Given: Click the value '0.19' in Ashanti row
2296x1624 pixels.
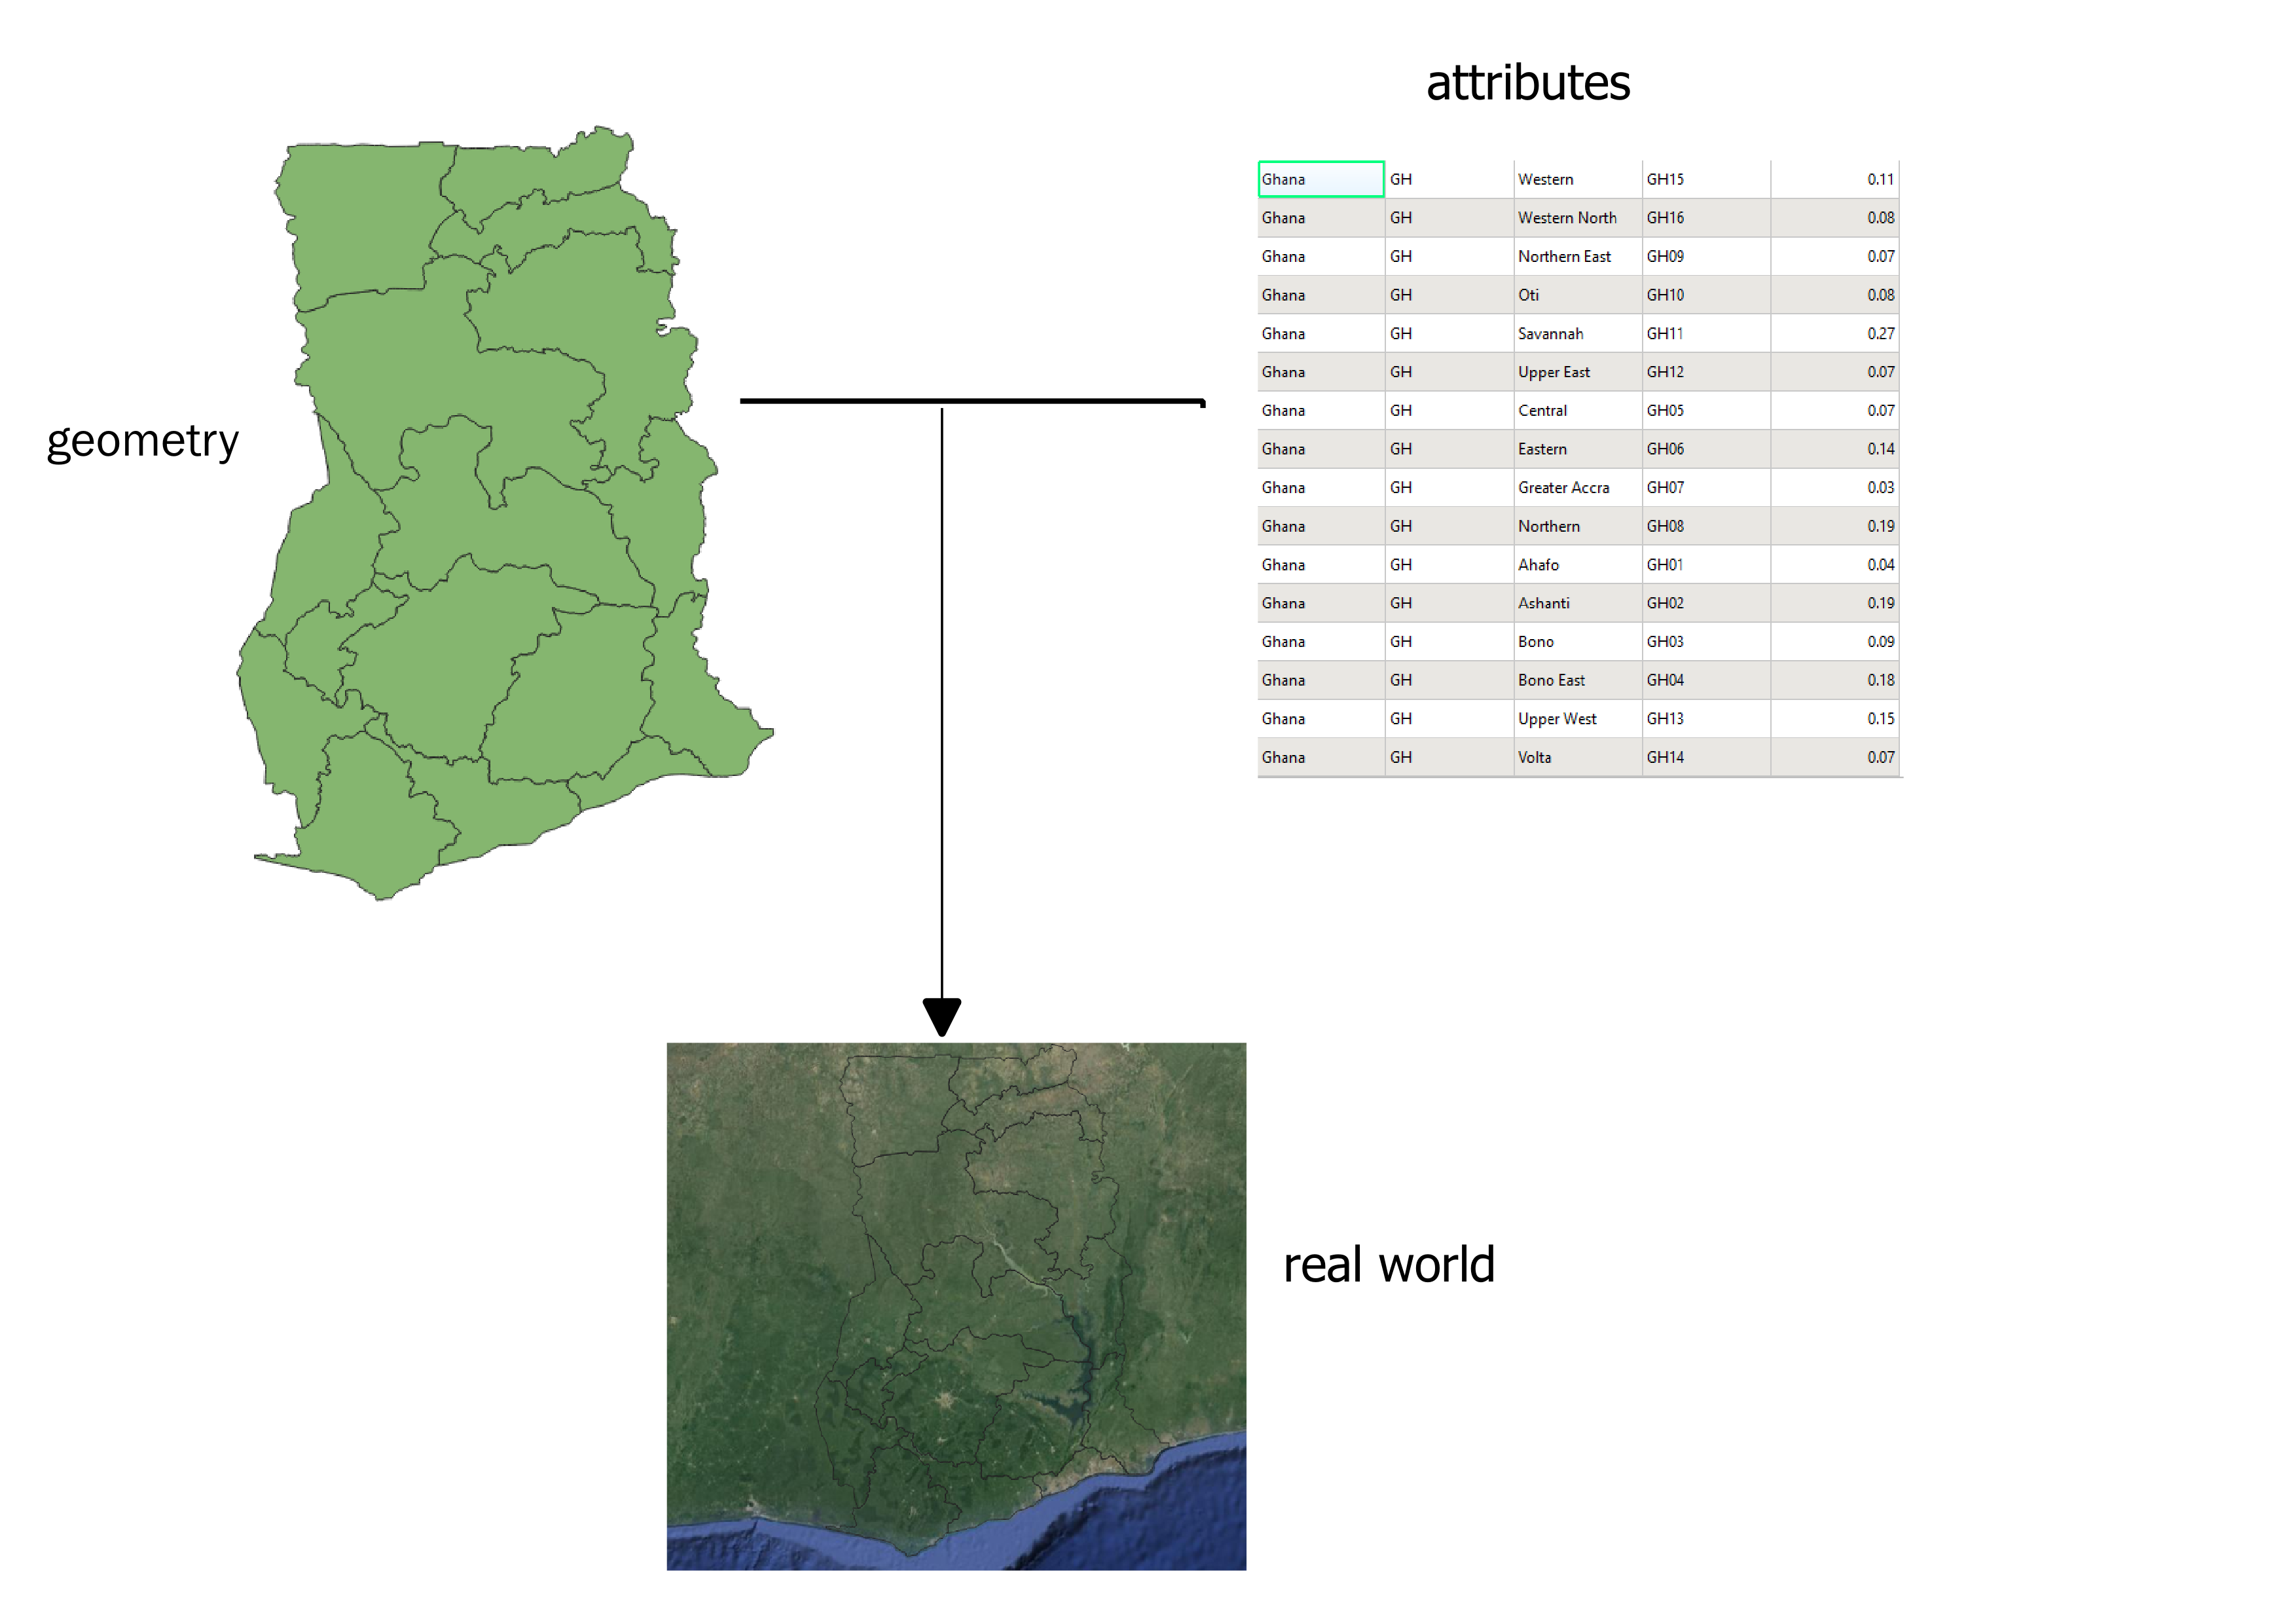Looking at the screenshot, I should click(x=1835, y=603).
